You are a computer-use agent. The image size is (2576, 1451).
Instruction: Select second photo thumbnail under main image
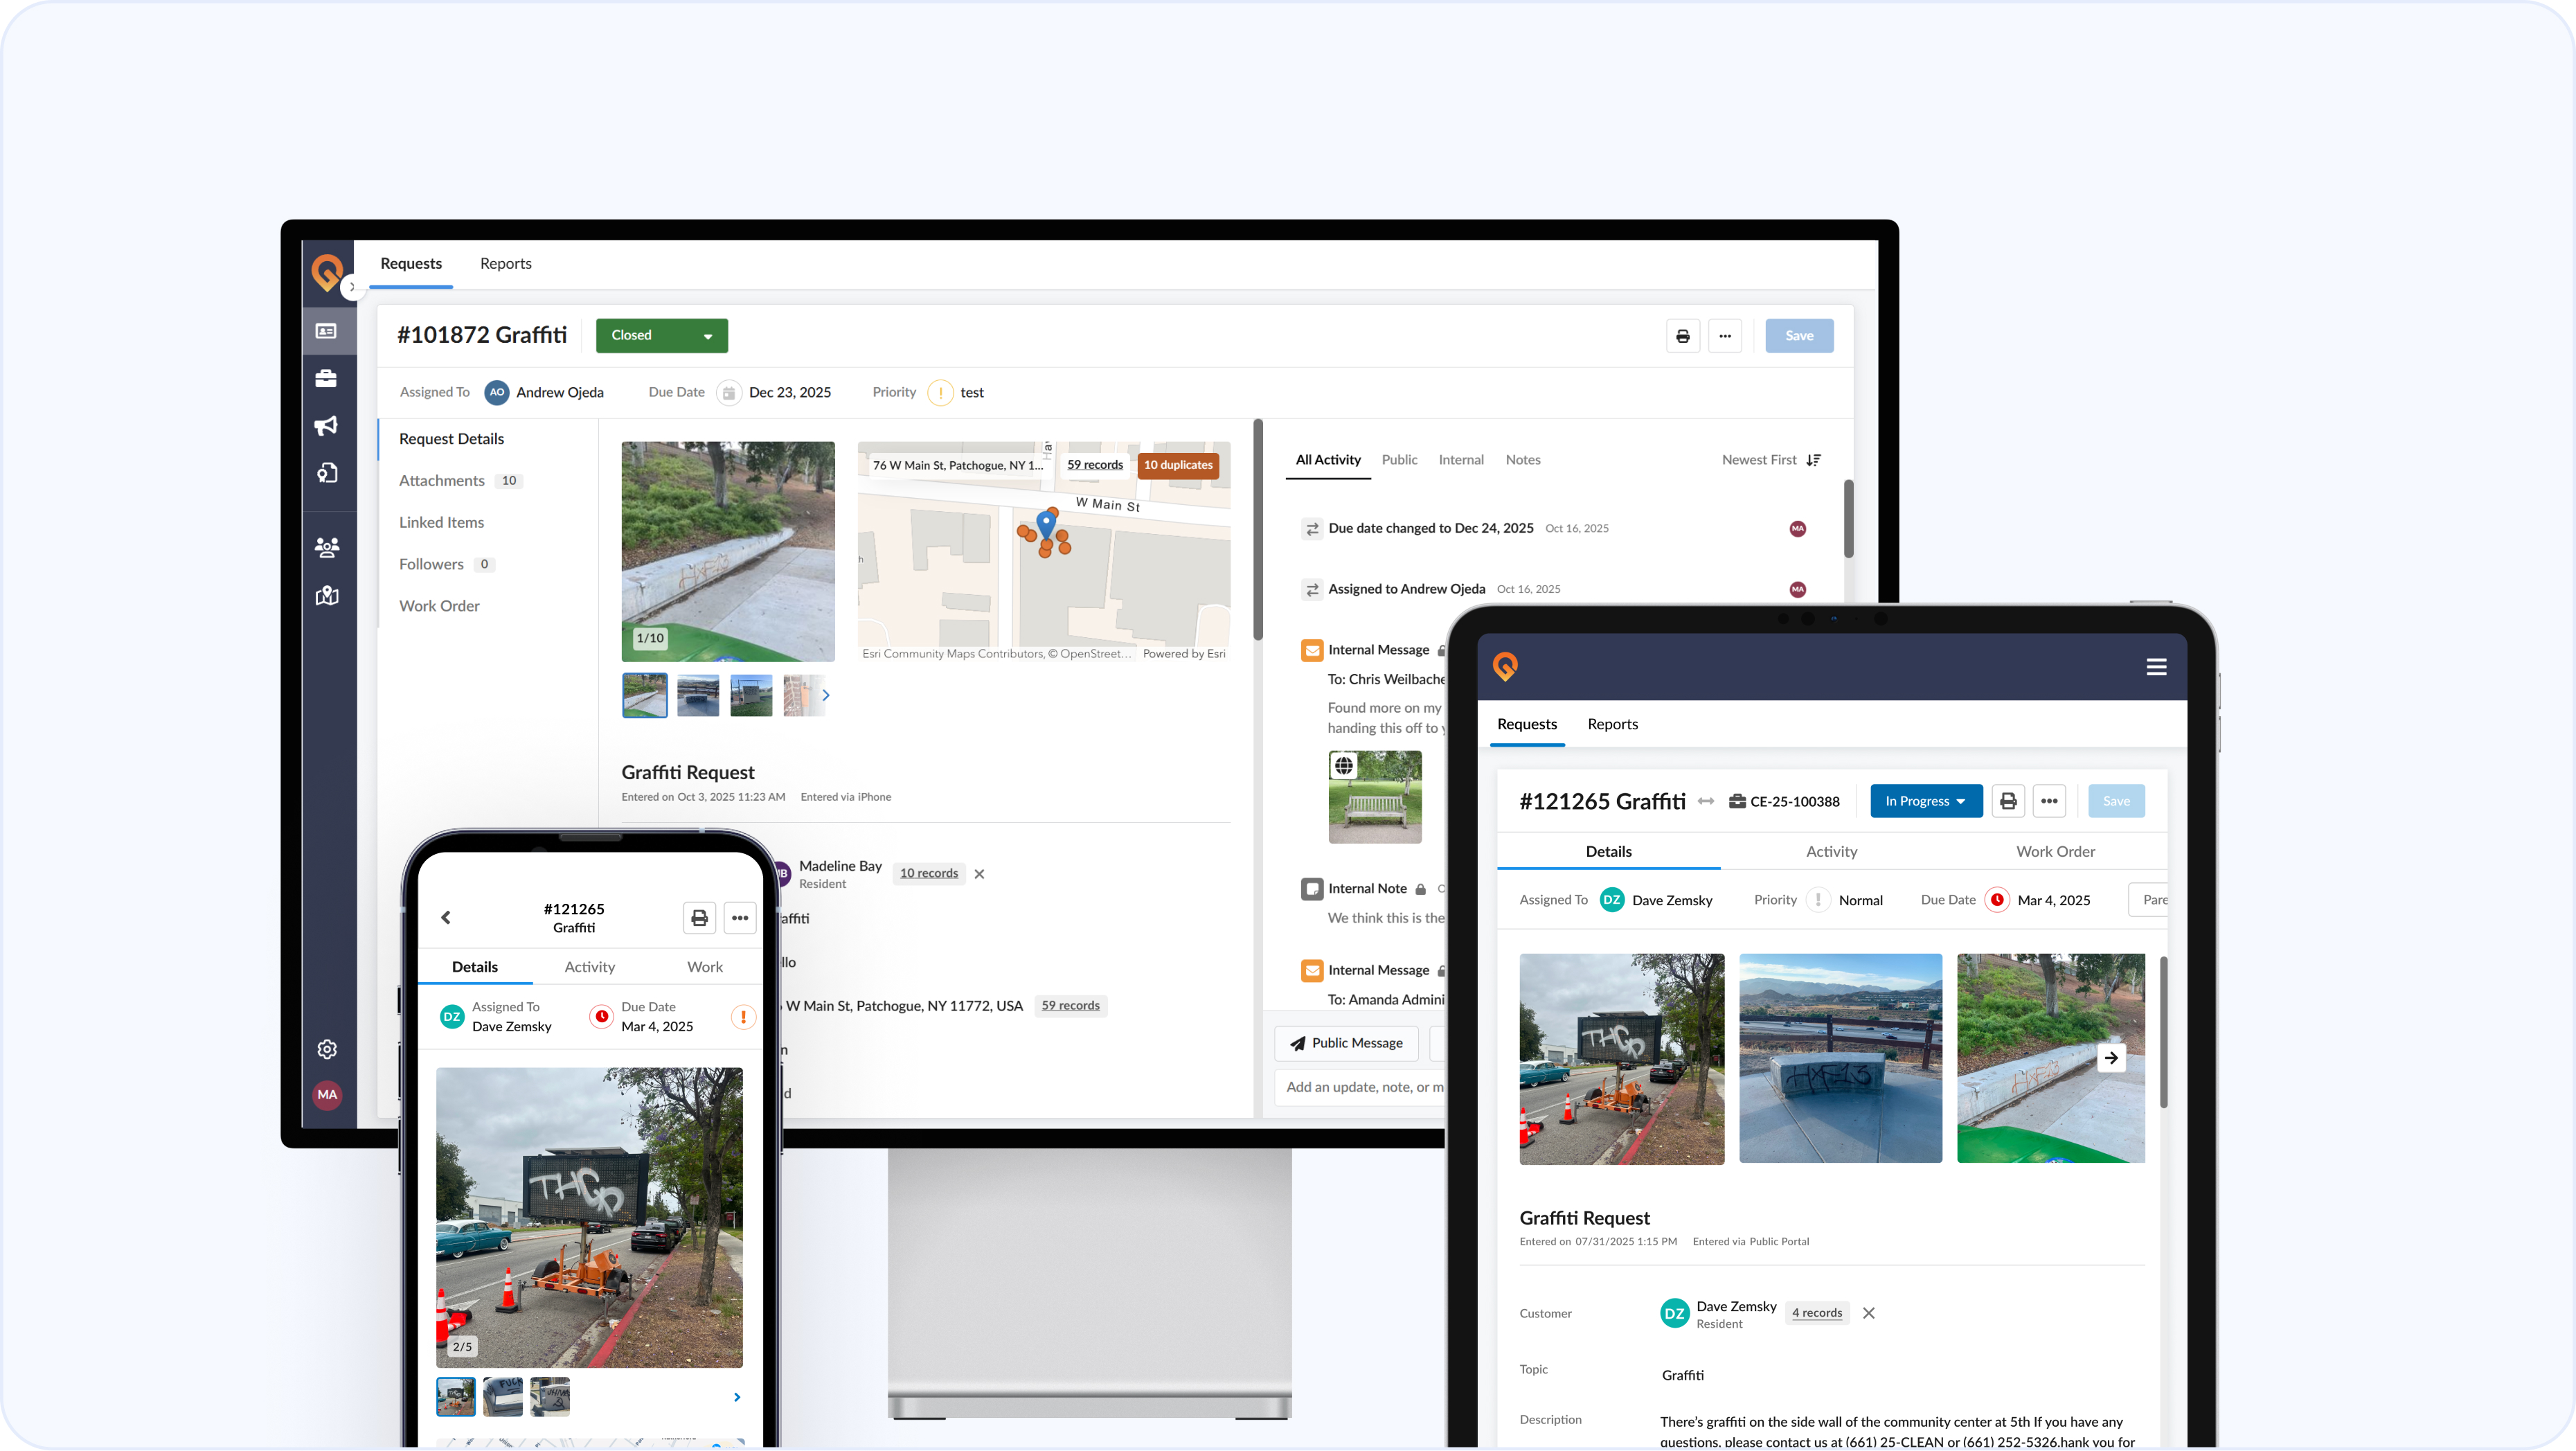[x=697, y=695]
